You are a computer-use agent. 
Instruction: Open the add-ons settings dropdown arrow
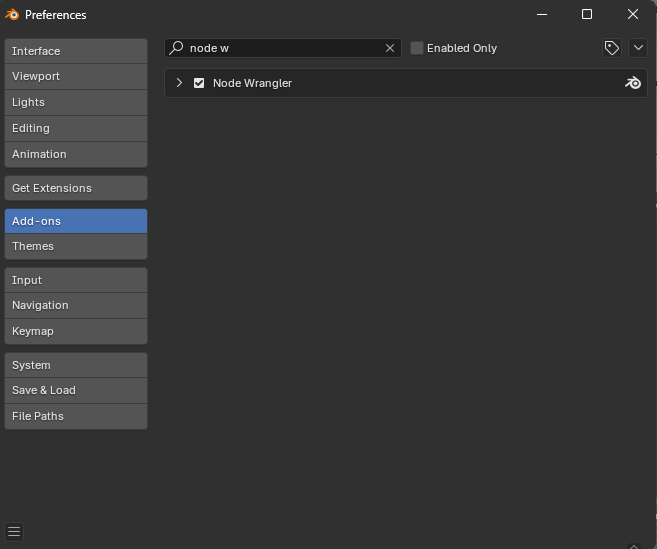[x=638, y=48]
